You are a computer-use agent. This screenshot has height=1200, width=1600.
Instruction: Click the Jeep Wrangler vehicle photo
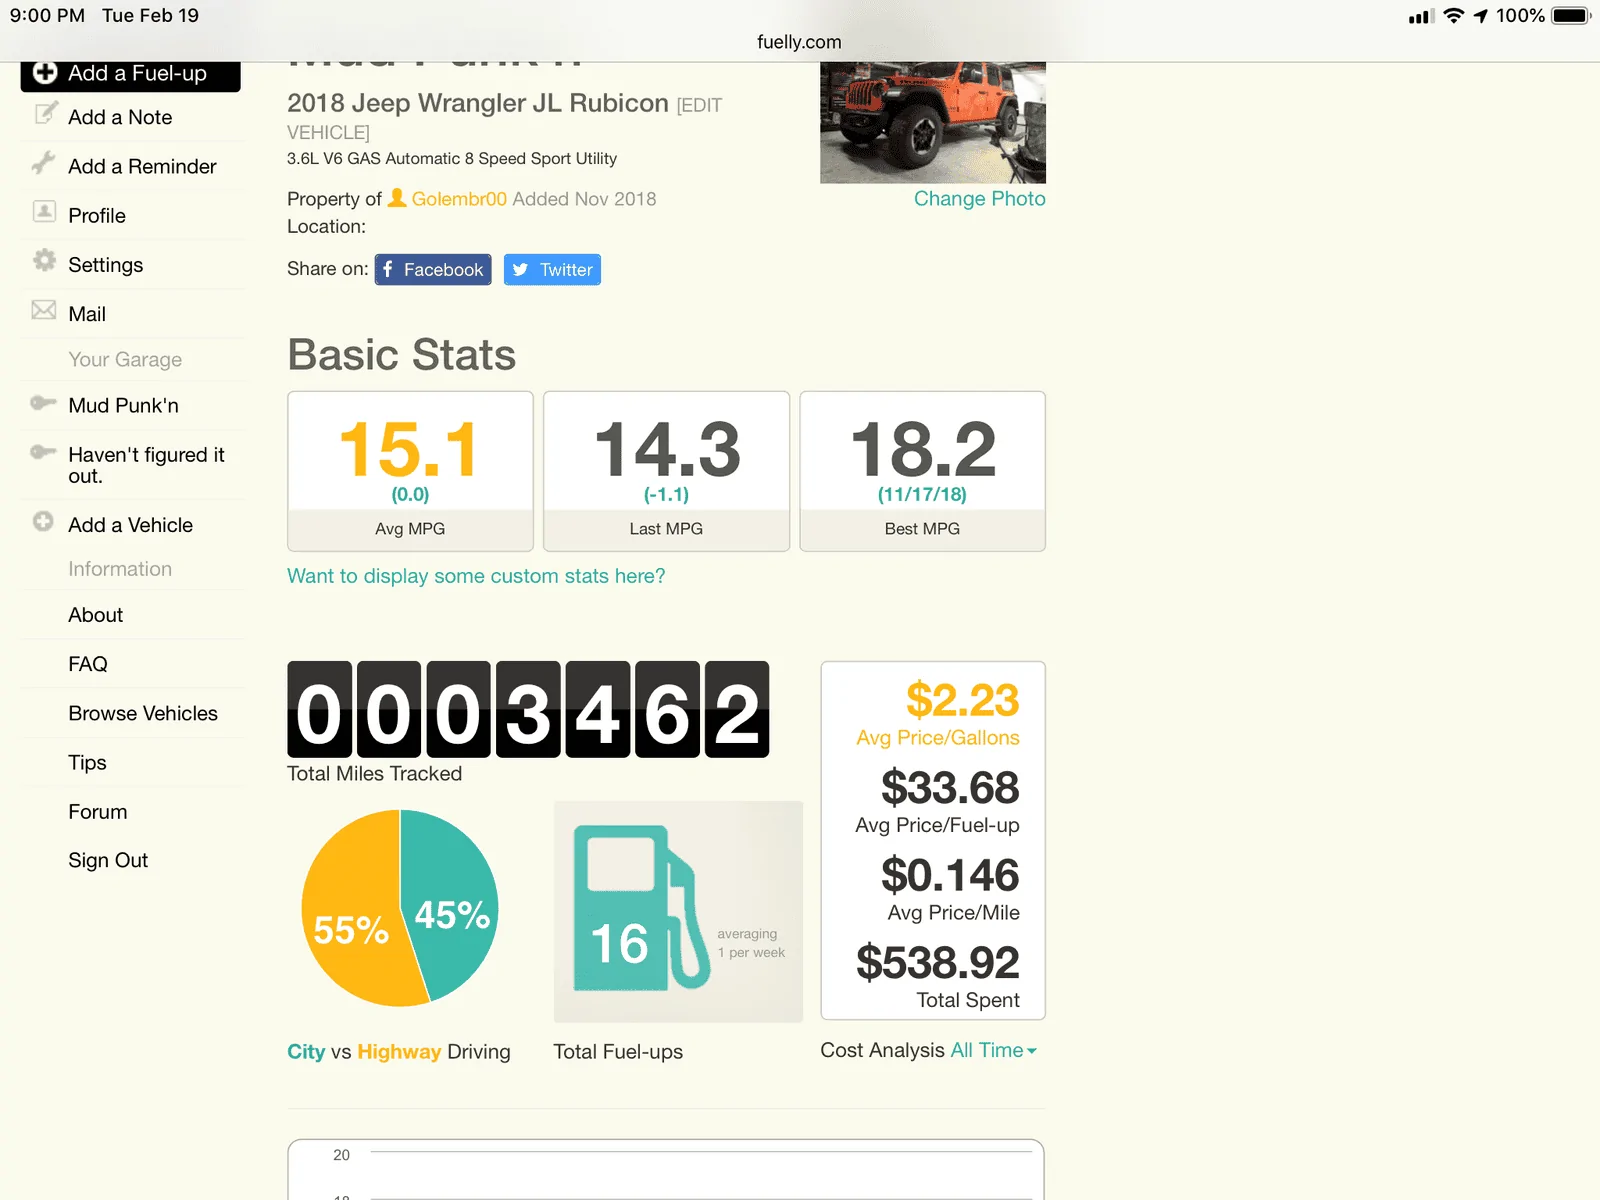(933, 122)
